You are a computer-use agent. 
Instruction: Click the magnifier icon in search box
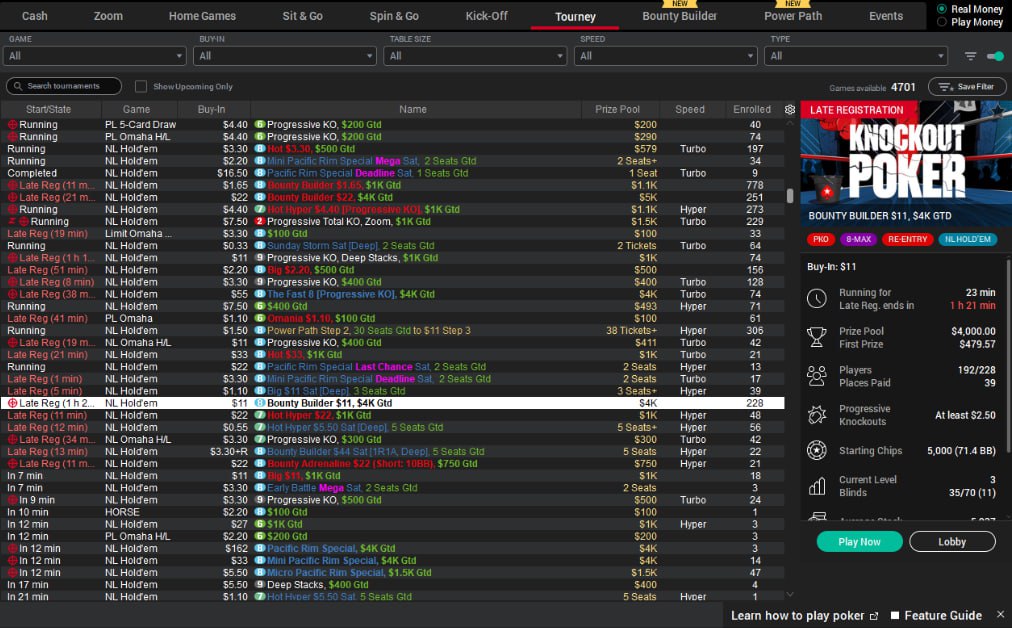tap(18, 86)
